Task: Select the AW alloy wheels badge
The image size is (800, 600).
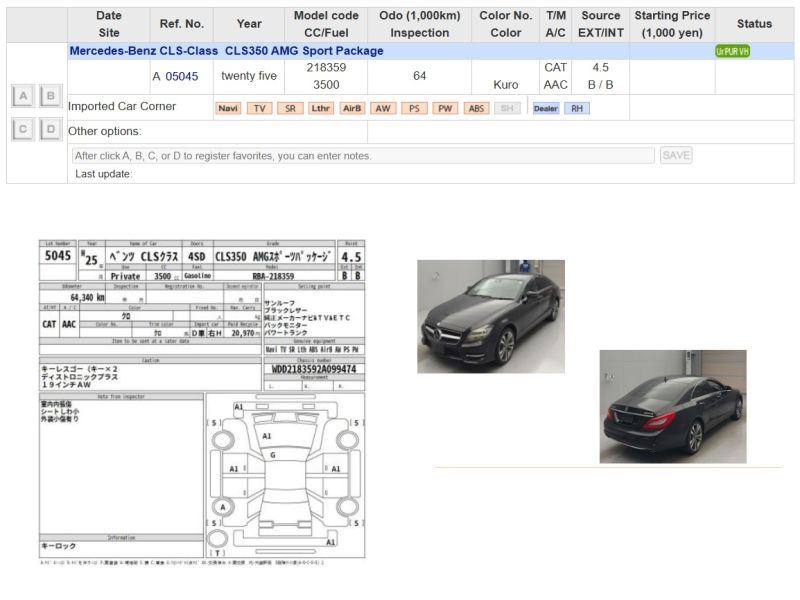Action: click(383, 108)
